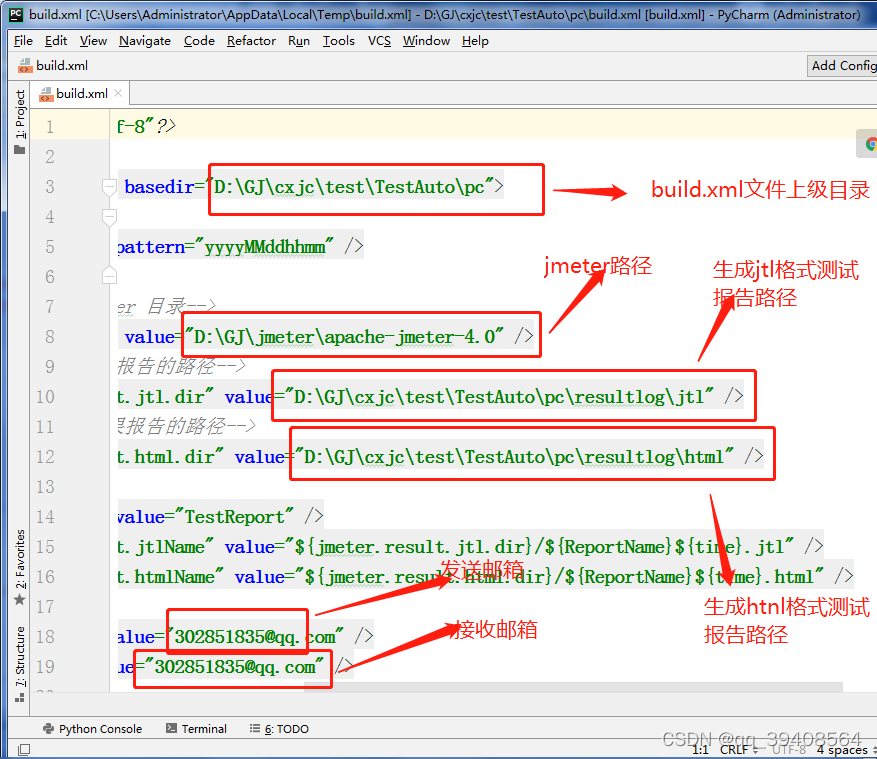Open the File menu
Image resolution: width=877 pixels, height=759 pixels.
pyautogui.click(x=23, y=41)
